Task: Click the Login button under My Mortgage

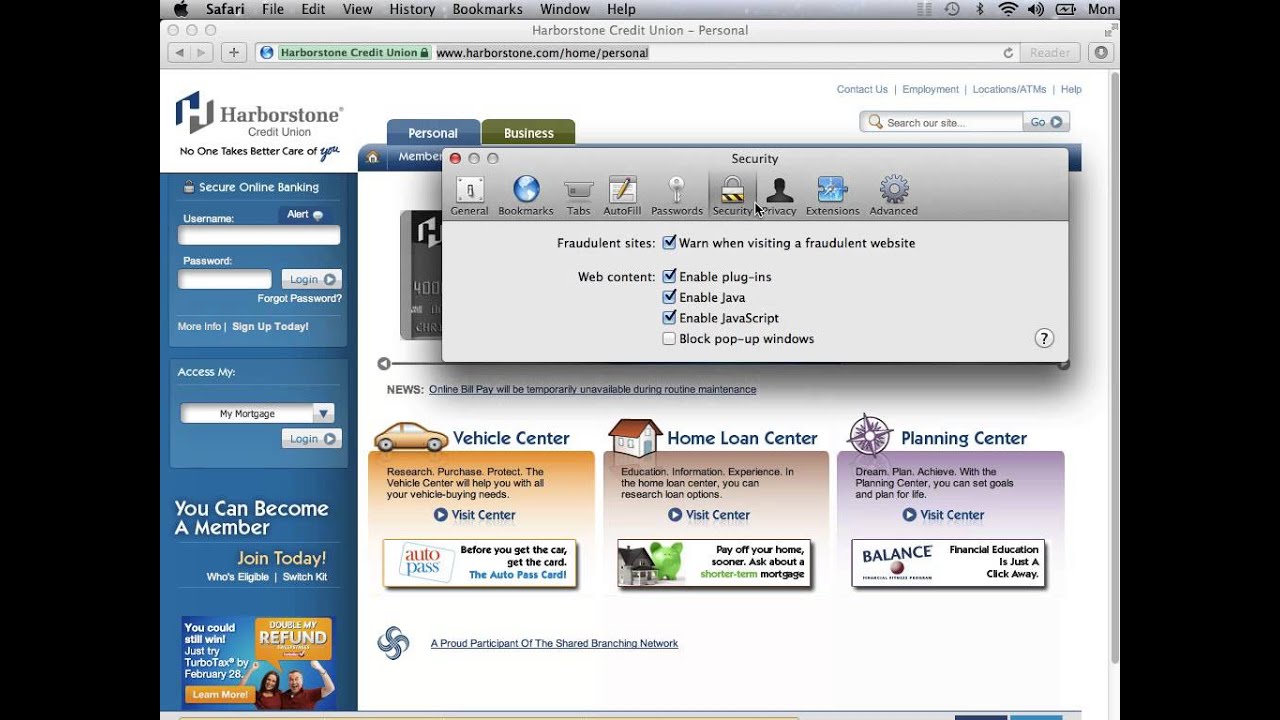Action: coord(311,438)
